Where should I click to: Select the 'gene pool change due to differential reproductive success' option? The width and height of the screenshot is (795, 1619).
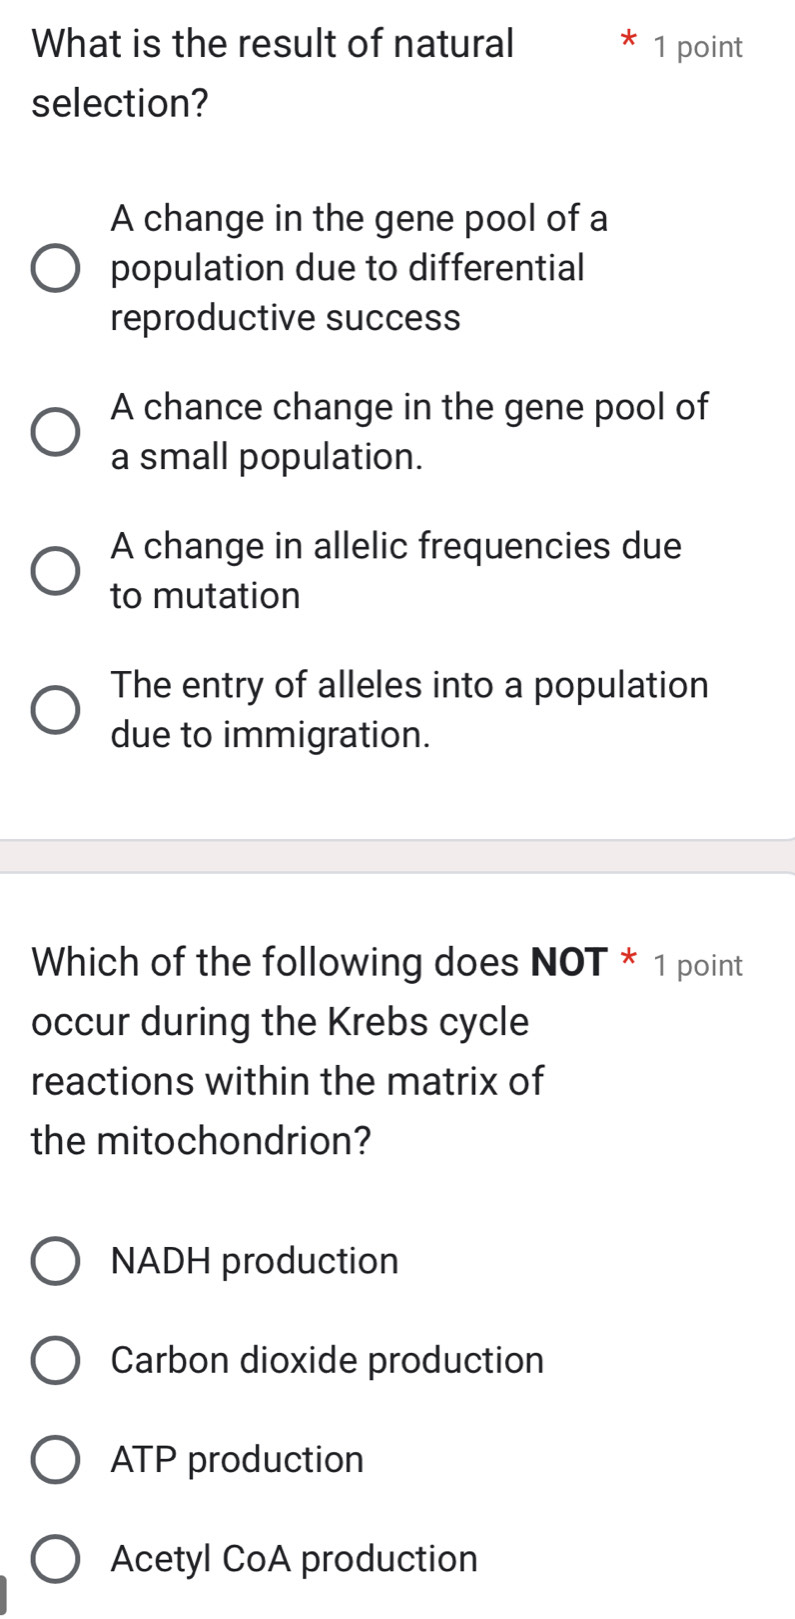57,268
